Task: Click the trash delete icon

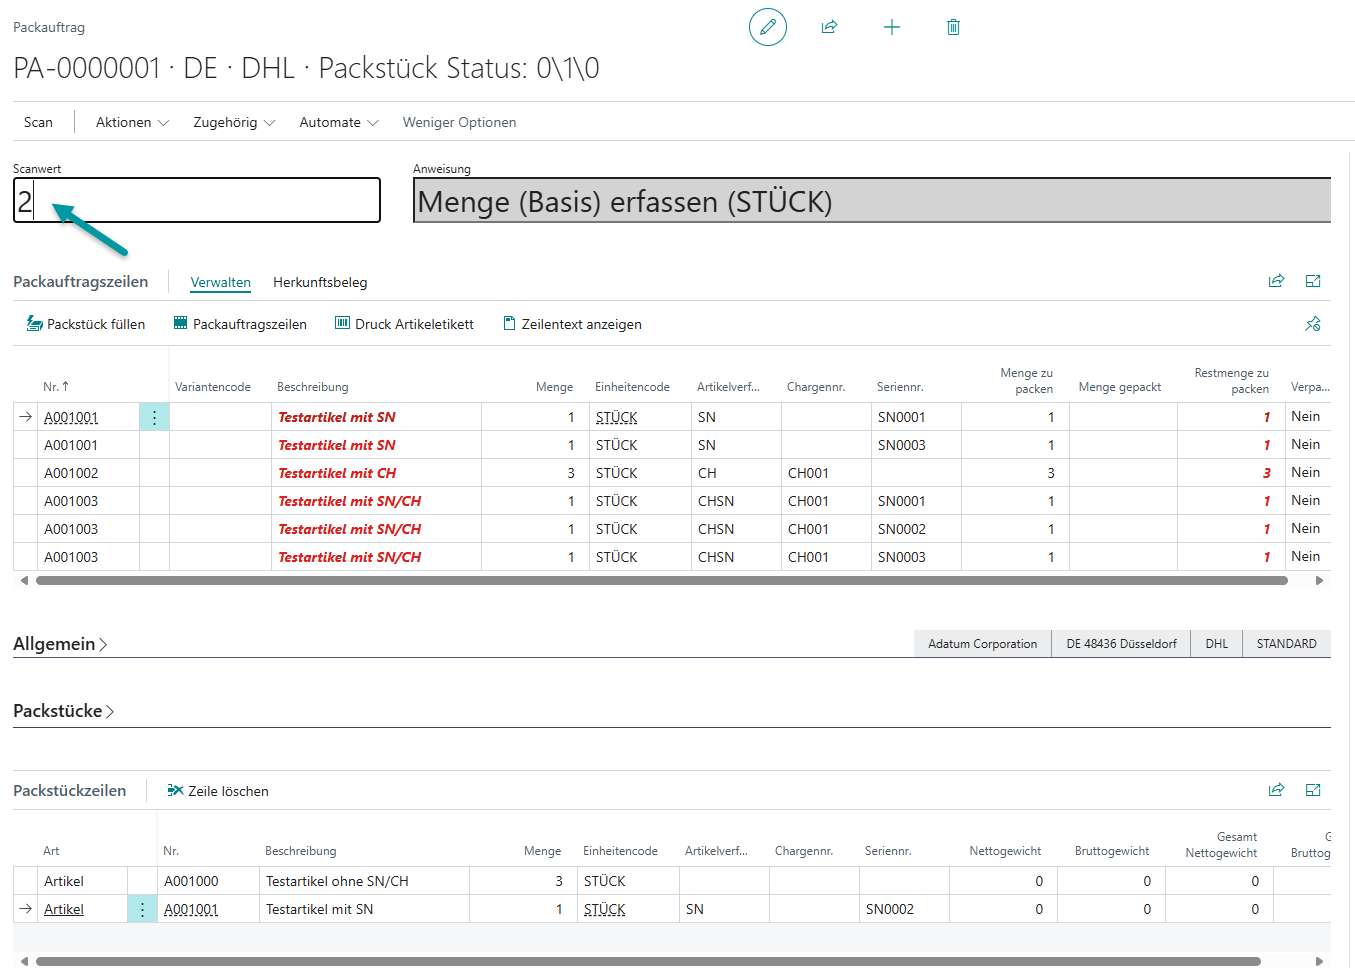Action: (953, 27)
